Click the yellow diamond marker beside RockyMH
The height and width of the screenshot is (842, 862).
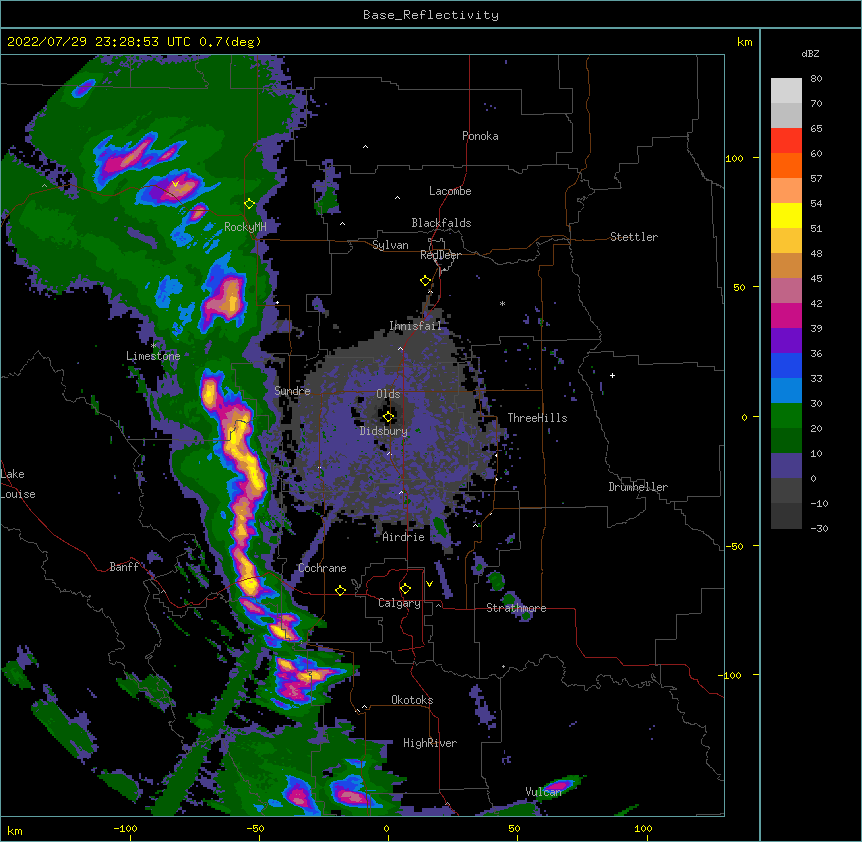tap(249, 203)
